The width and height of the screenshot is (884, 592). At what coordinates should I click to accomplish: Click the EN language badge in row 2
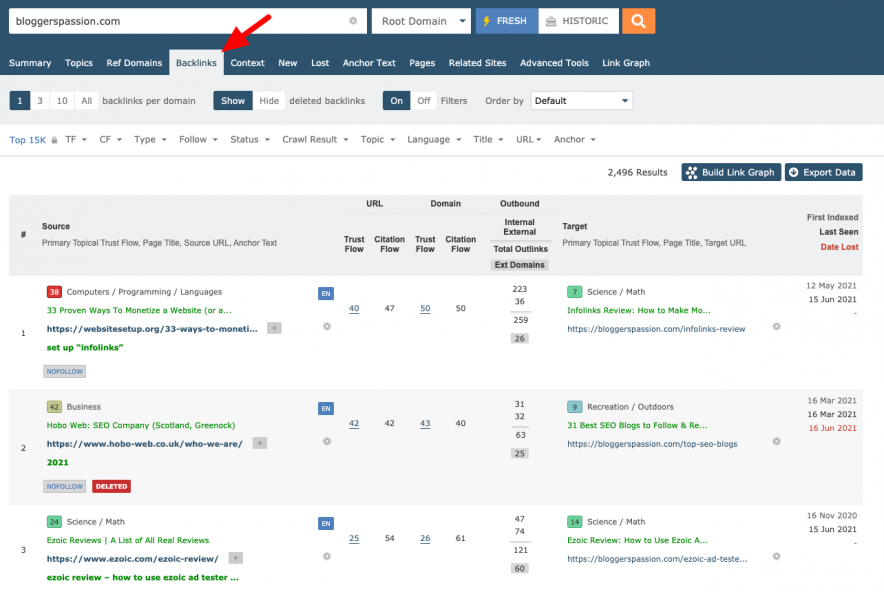[325, 408]
